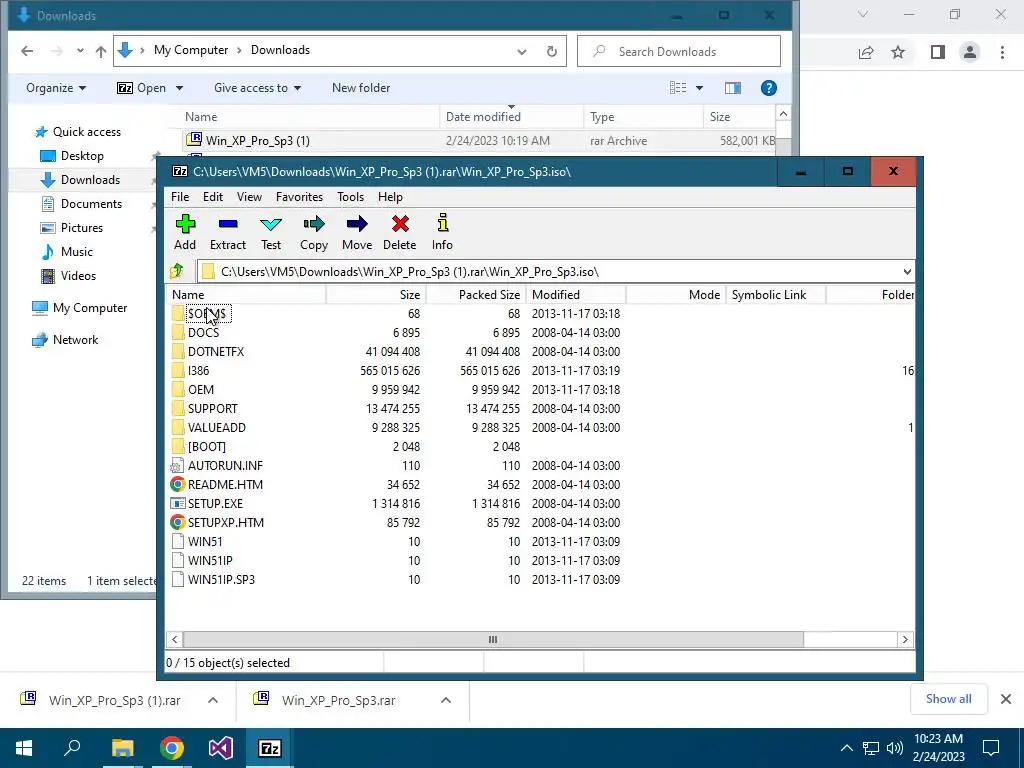Image resolution: width=1024 pixels, height=768 pixels.
Task: Select the SETUPXP.HTM Chrome file icon
Action: [x=178, y=522]
